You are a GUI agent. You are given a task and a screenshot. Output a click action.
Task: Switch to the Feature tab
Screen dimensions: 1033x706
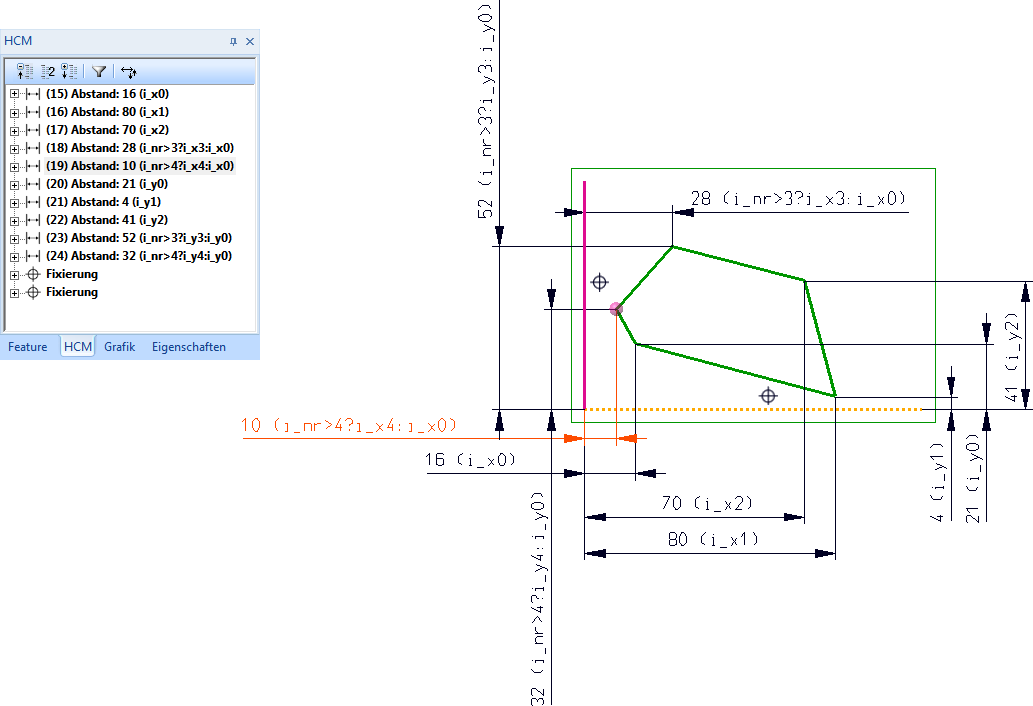[x=28, y=347]
